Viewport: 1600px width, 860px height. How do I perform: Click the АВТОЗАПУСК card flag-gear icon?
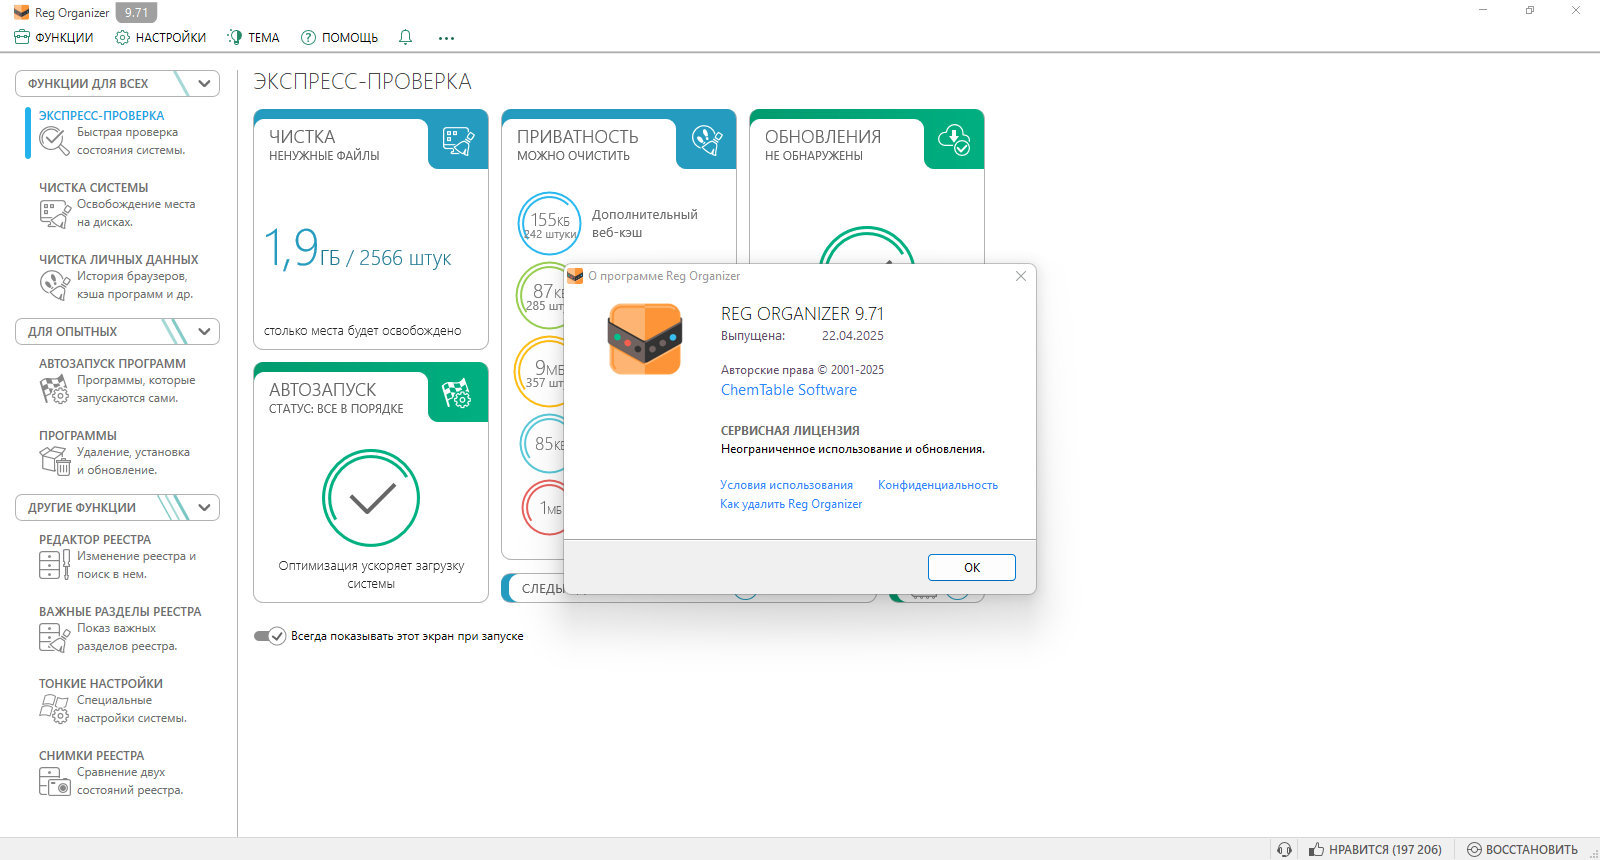457,394
